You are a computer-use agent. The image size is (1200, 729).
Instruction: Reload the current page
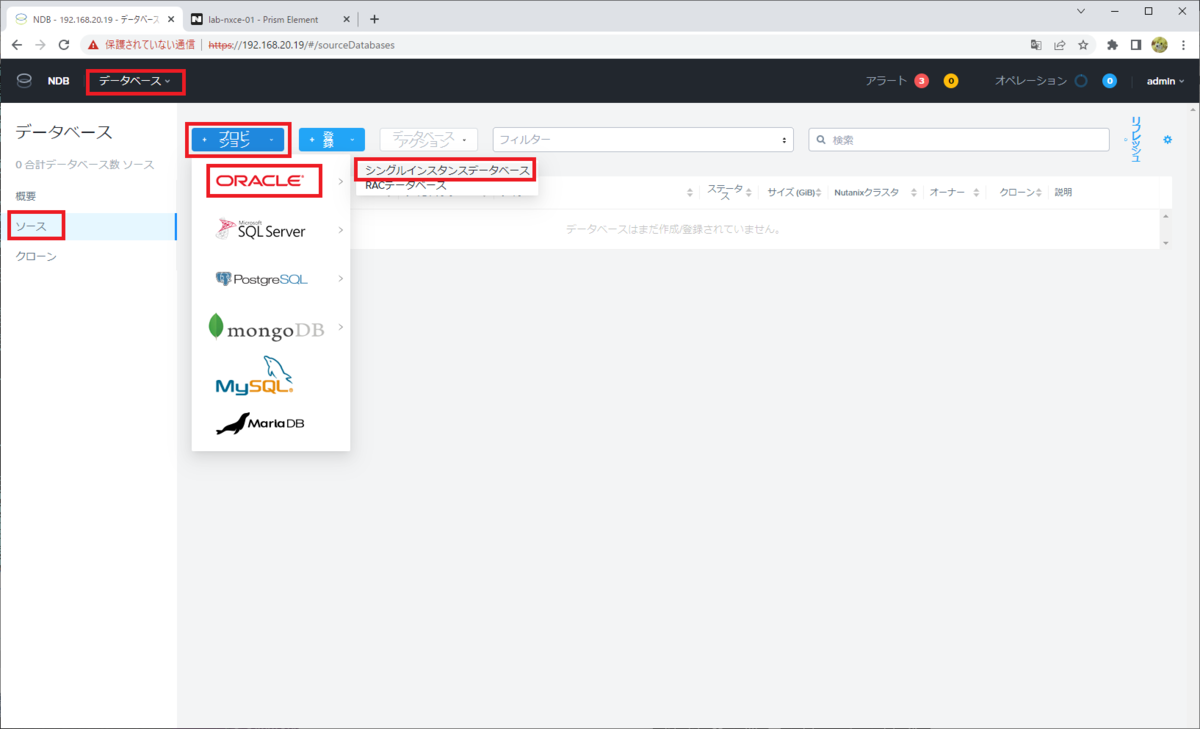pyautogui.click(x=64, y=45)
